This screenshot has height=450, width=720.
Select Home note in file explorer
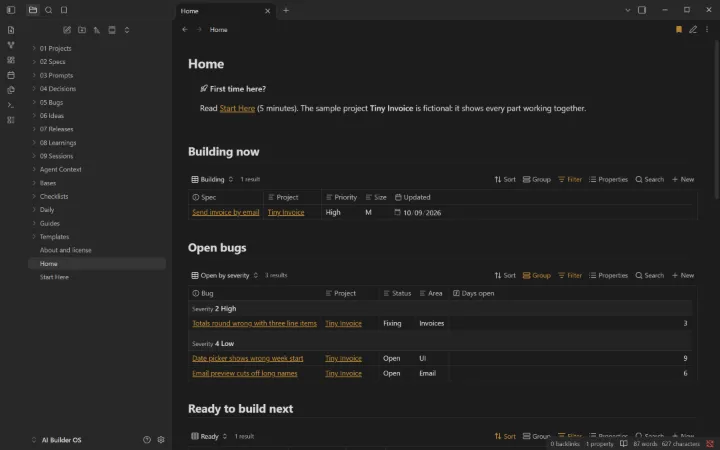pyautogui.click(x=97, y=264)
